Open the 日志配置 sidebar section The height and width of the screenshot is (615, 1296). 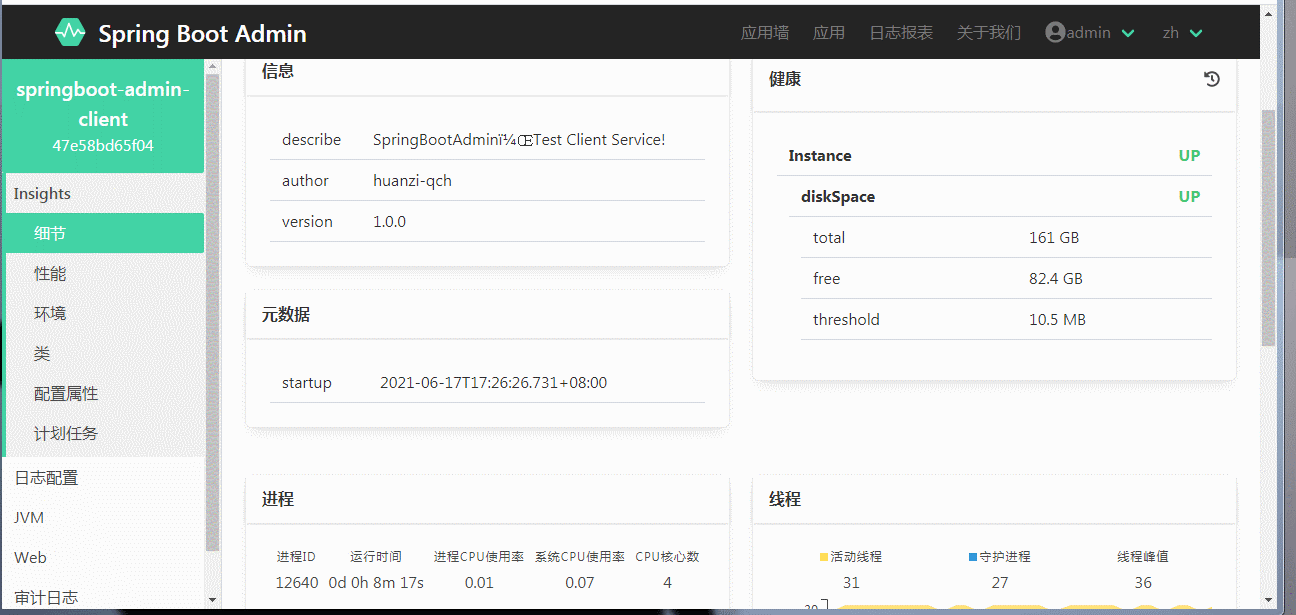[x=102, y=478]
